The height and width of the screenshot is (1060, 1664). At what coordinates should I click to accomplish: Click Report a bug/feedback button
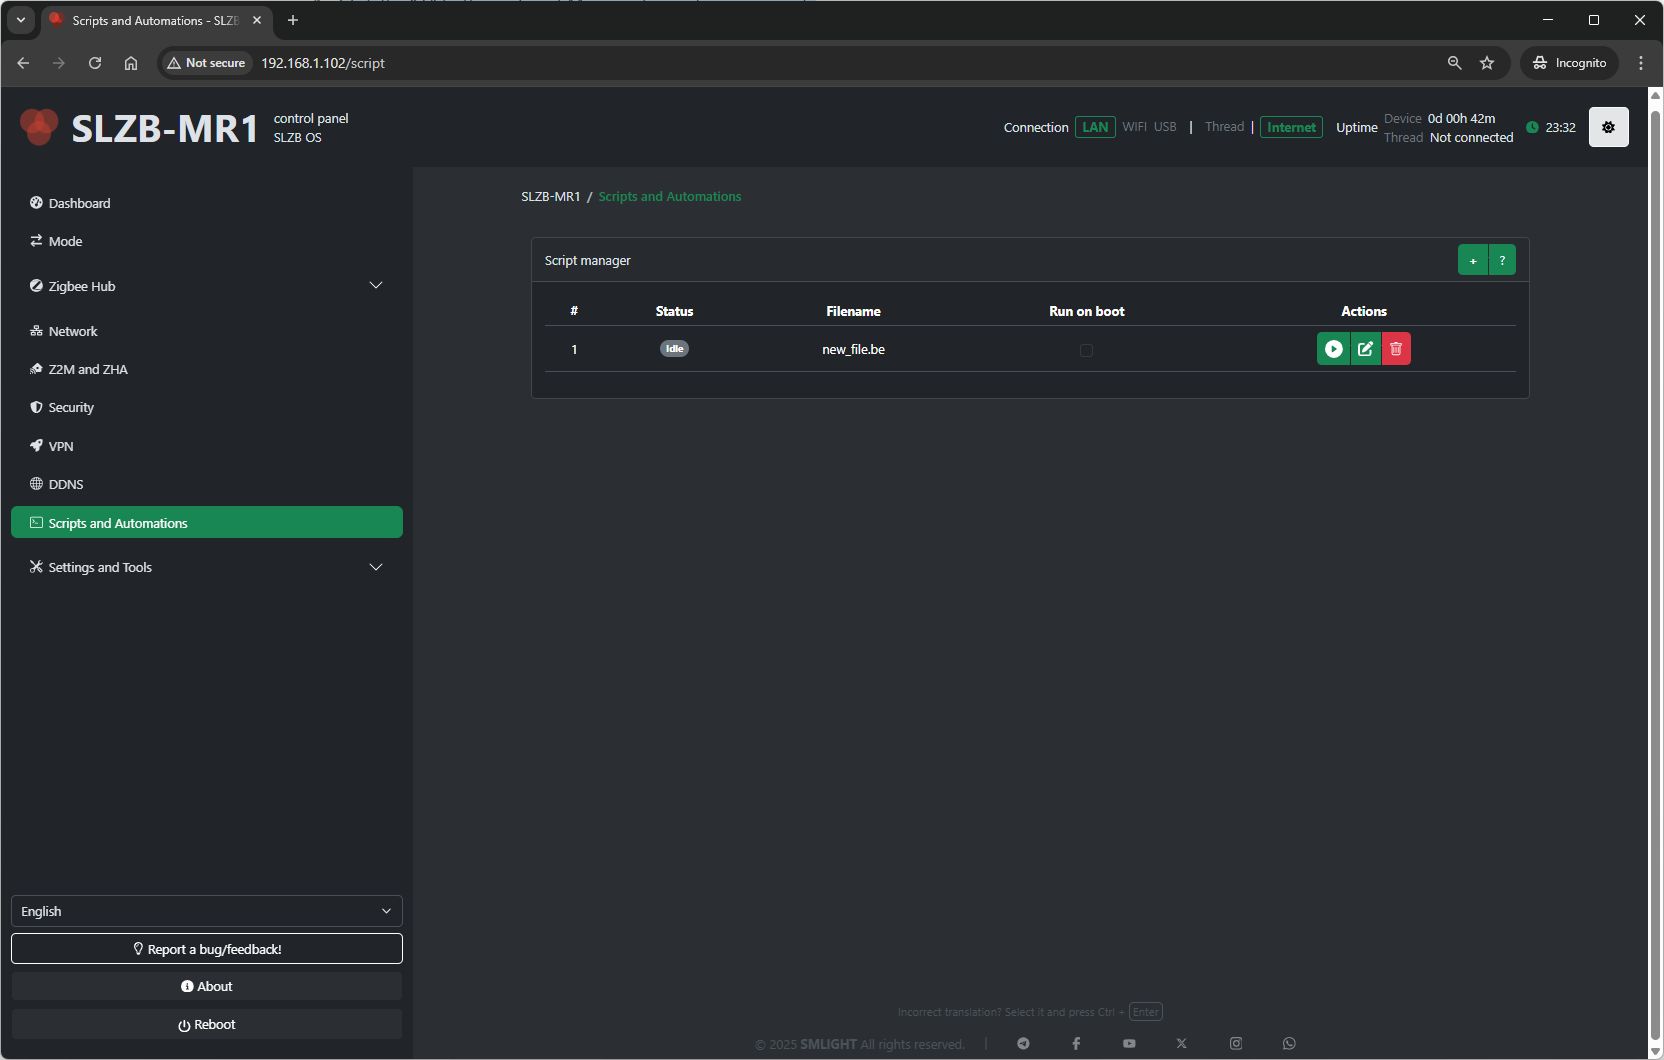pyautogui.click(x=206, y=949)
